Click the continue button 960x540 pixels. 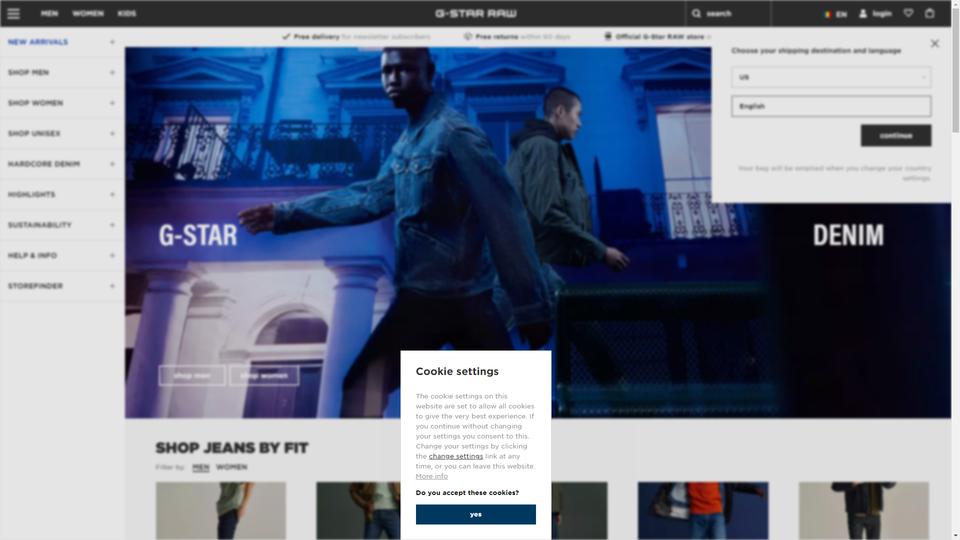tap(896, 135)
